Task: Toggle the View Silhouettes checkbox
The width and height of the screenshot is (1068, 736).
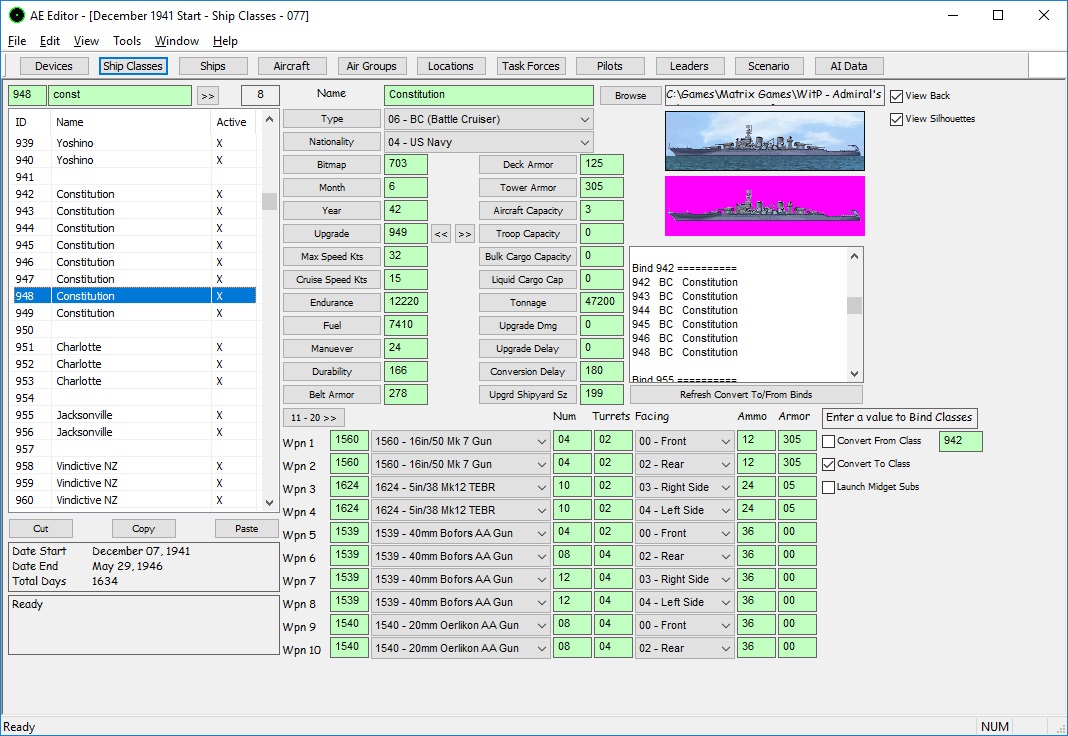Action: click(896, 119)
